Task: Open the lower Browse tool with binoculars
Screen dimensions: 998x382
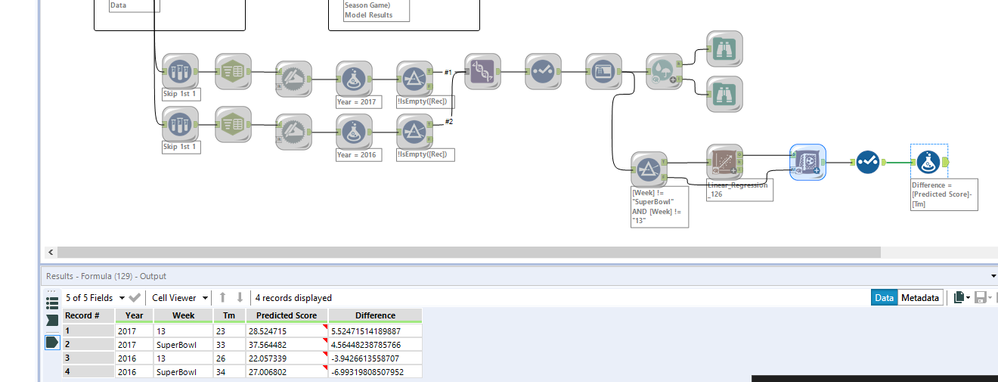Action: (724, 94)
